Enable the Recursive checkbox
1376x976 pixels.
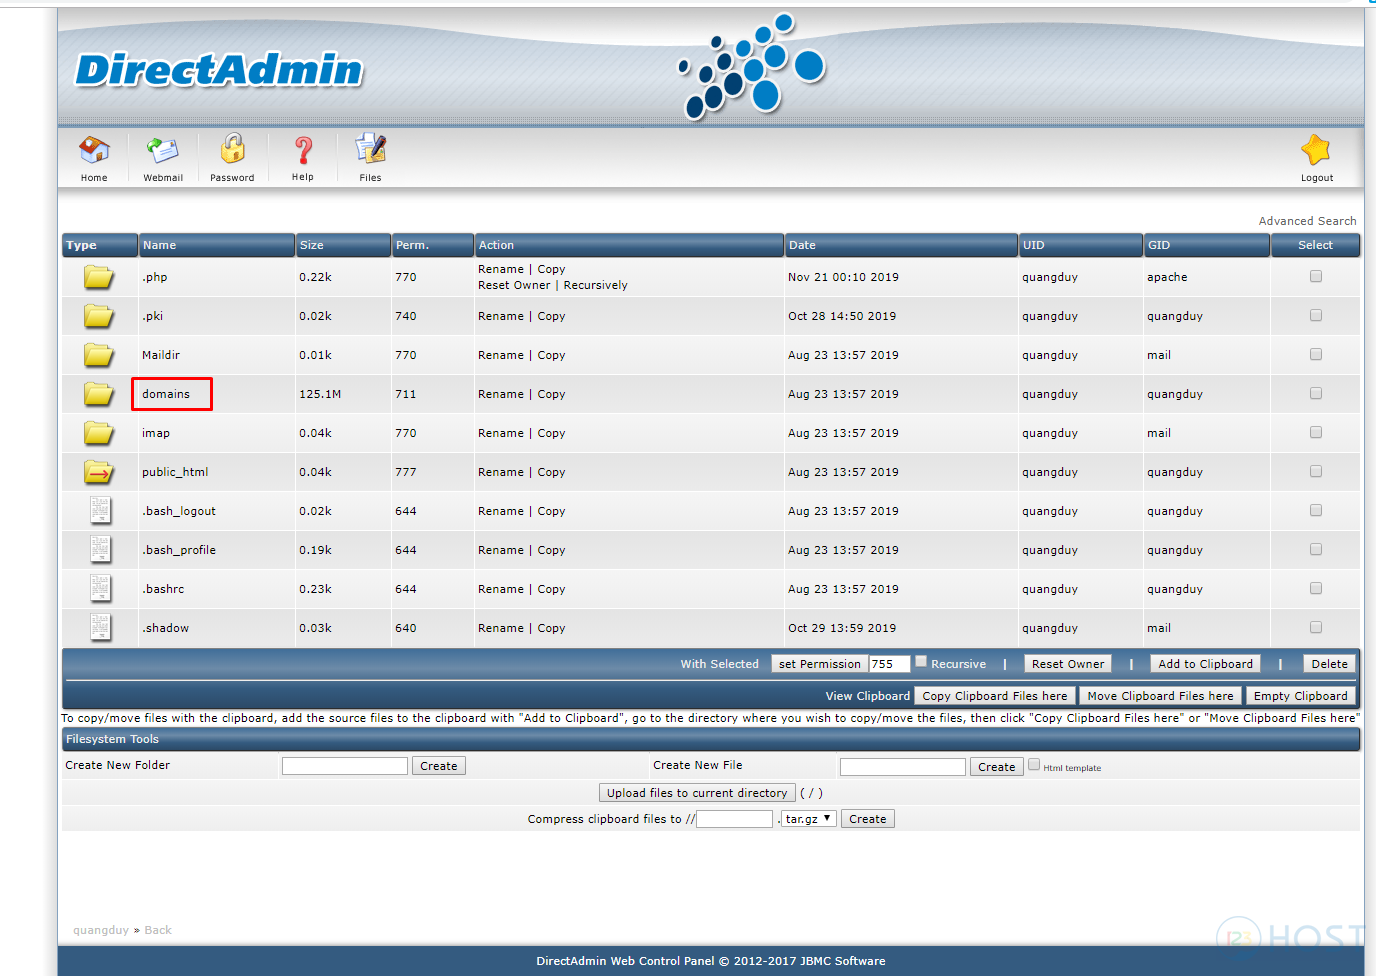click(x=921, y=661)
